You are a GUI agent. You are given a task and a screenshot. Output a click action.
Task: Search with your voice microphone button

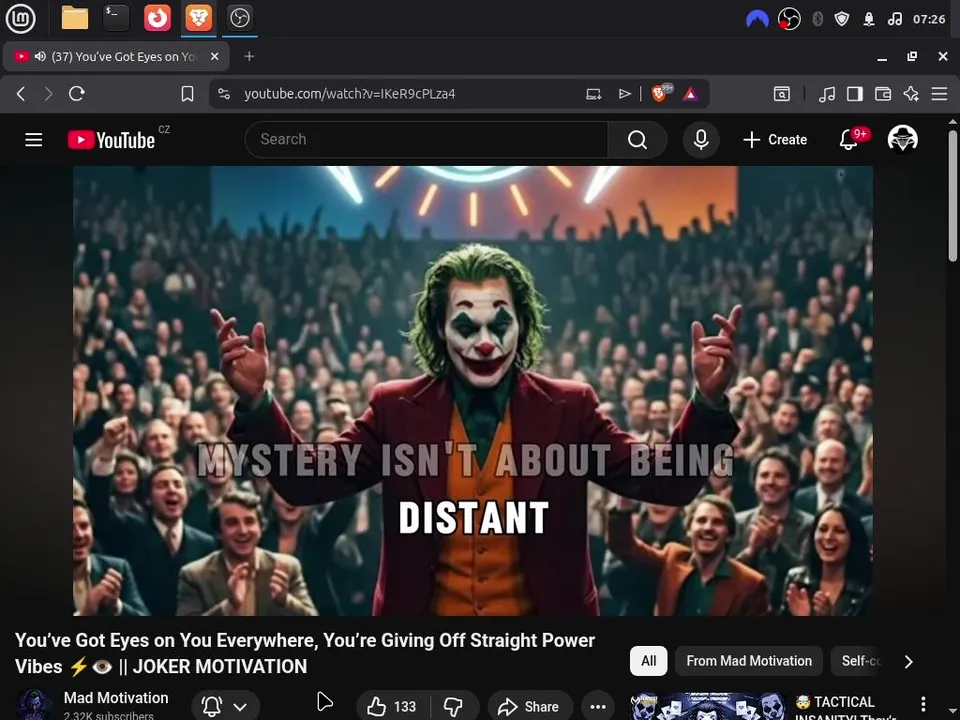pyautogui.click(x=701, y=140)
